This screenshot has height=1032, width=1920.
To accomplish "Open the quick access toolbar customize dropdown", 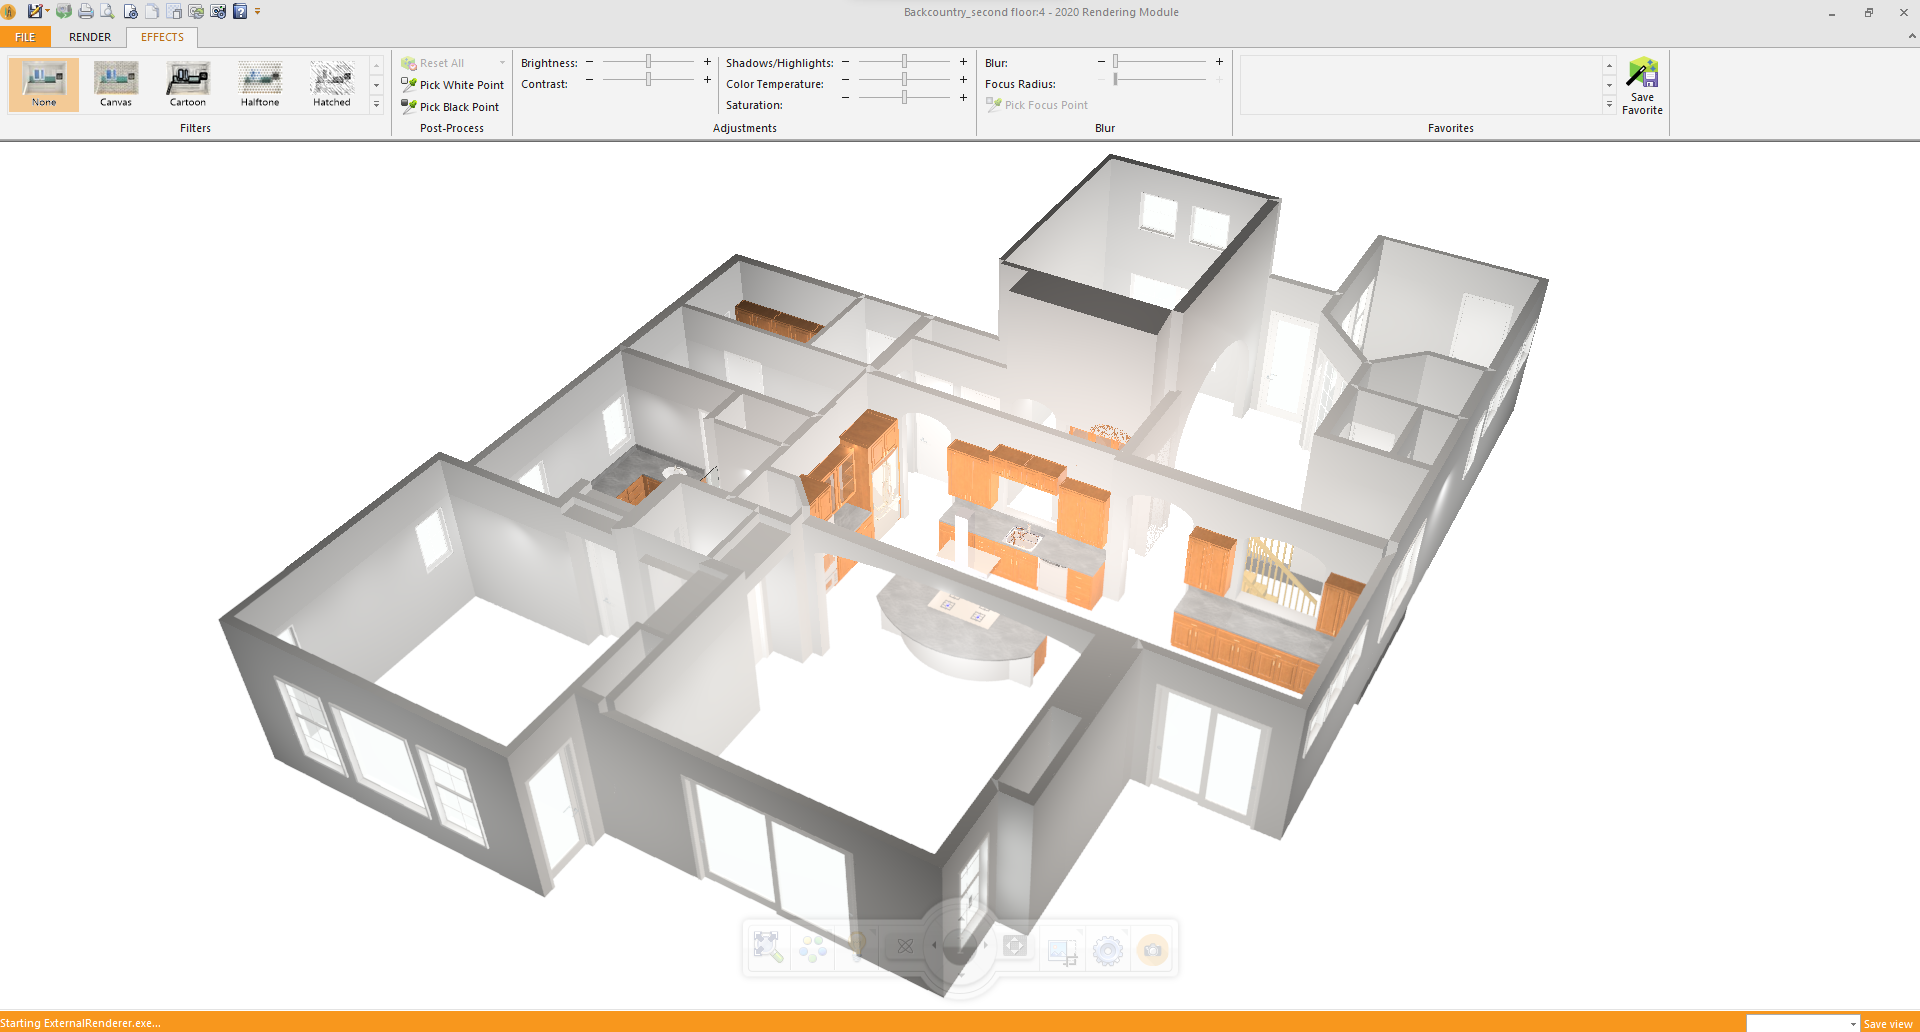I will (x=257, y=12).
